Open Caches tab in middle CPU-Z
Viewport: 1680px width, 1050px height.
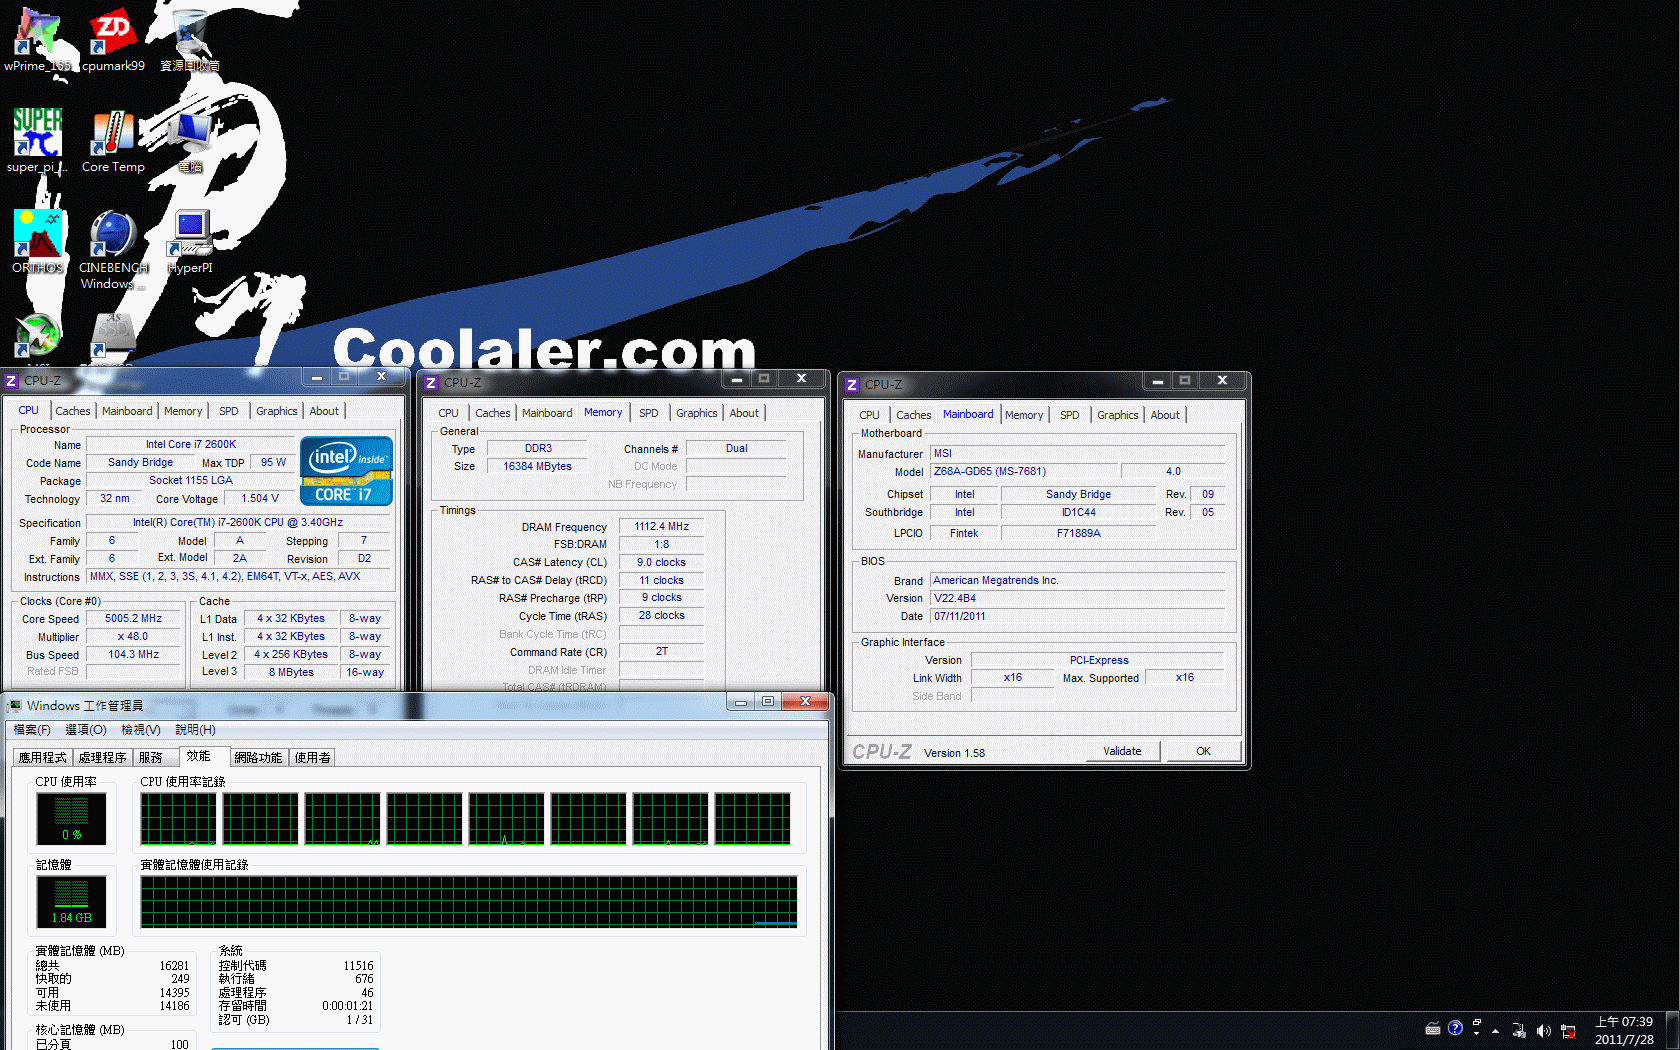click(493, 413)
